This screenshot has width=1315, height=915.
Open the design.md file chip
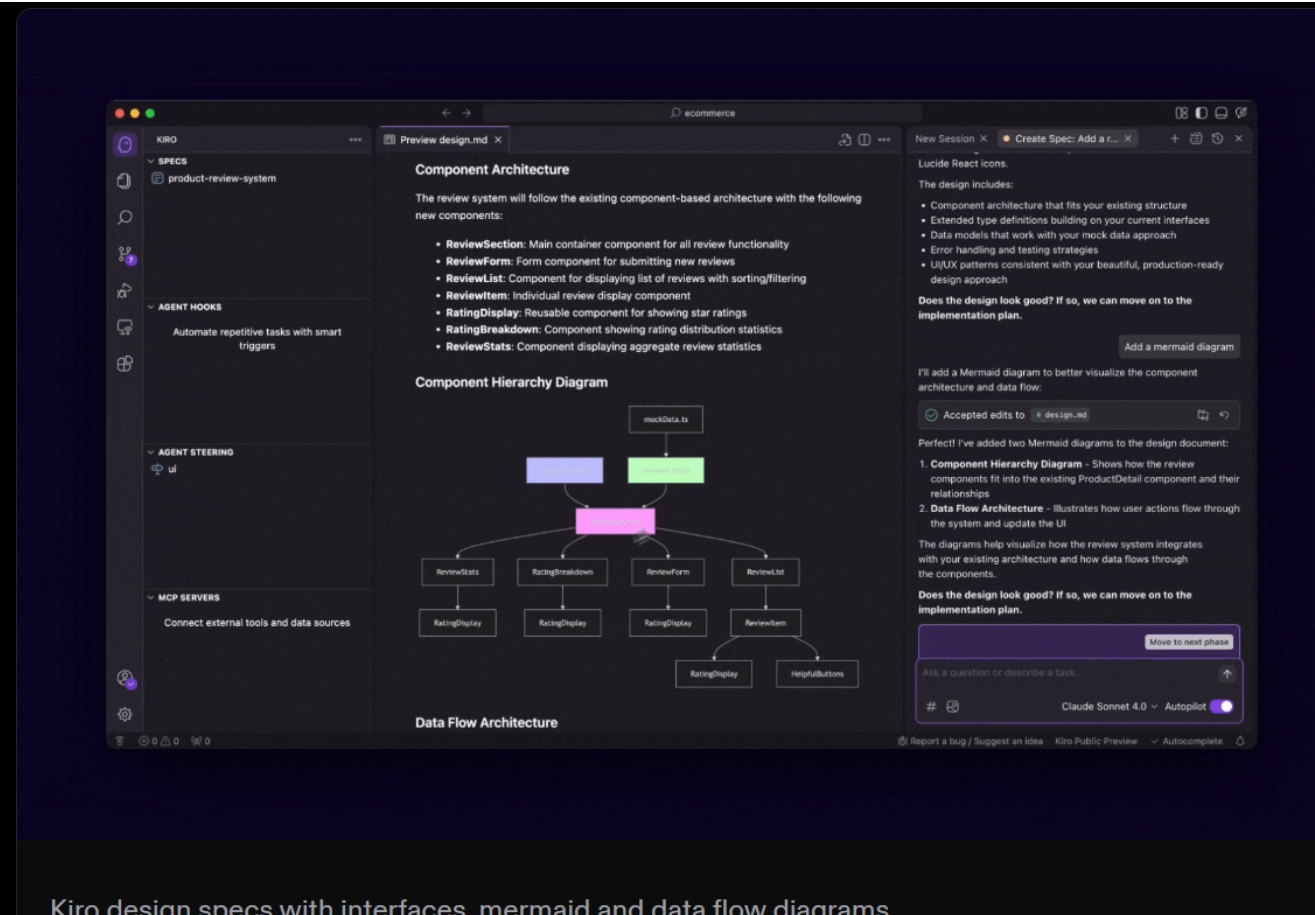pyautogui.click(x=1060, y=414)
